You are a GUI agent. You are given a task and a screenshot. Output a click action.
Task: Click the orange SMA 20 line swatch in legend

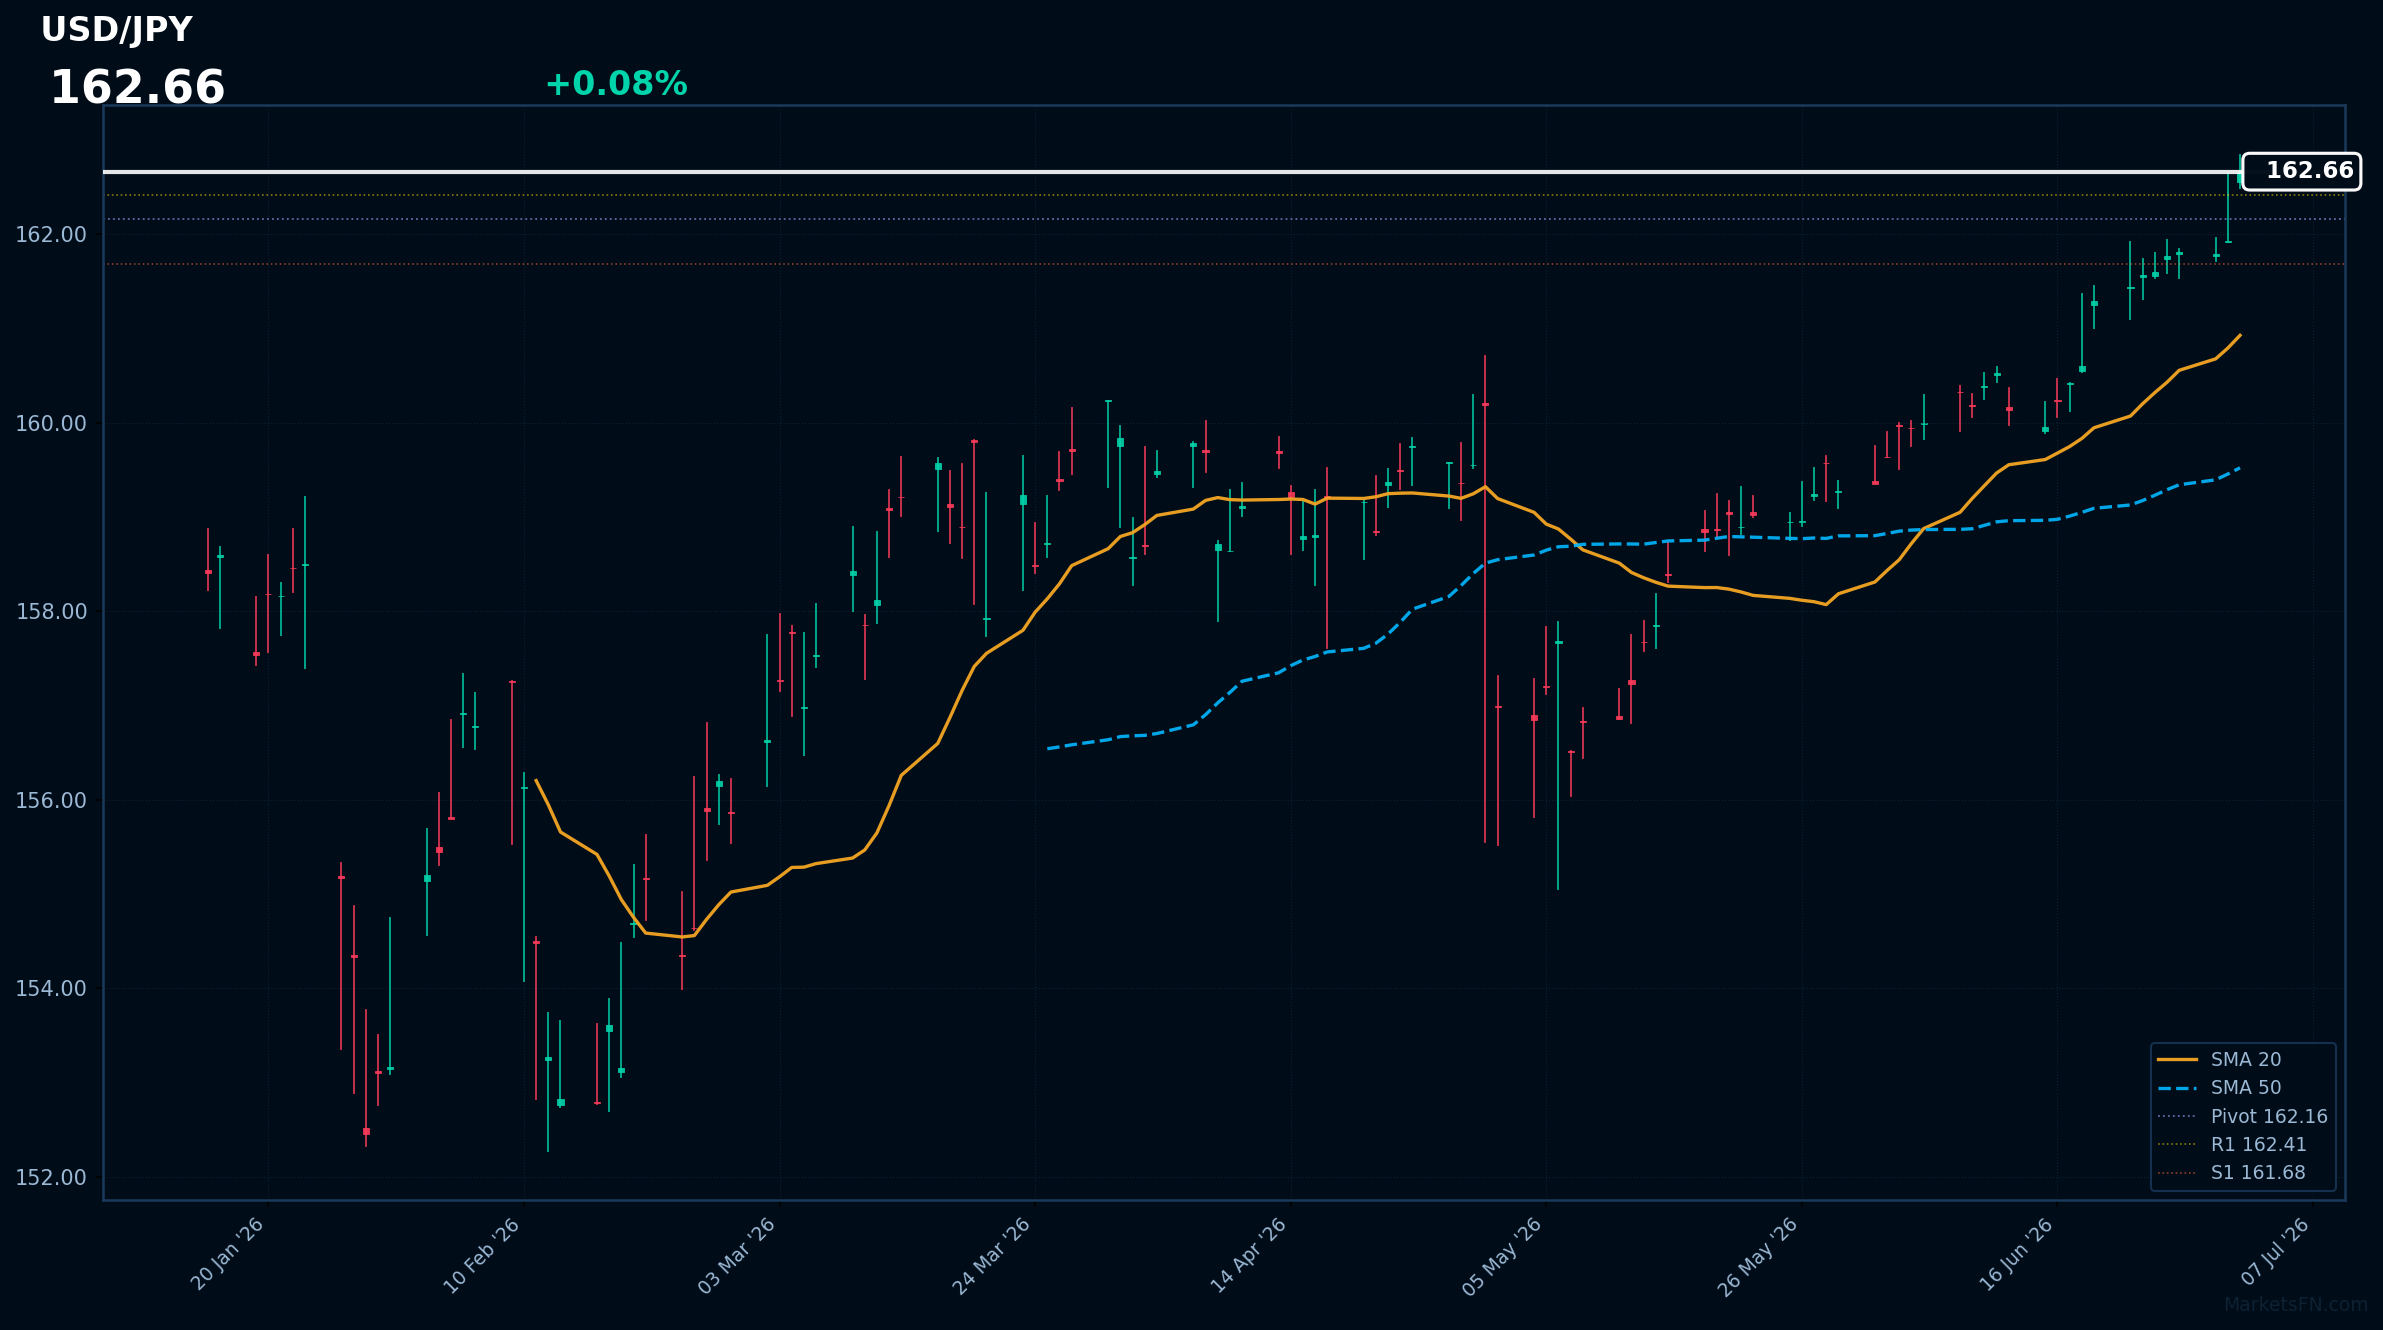[2177, 1059]
